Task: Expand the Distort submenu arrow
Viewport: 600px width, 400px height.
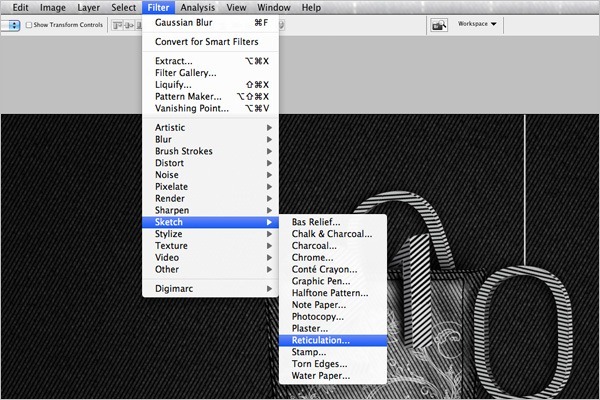Action: click(269, 163)
